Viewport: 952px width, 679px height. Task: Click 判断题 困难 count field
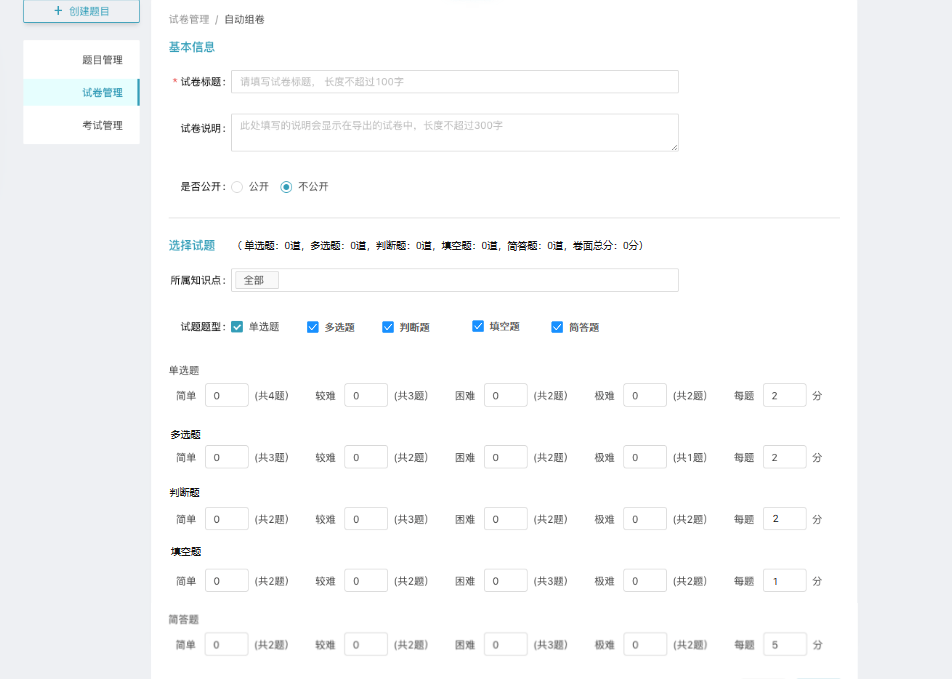point(506,519)
